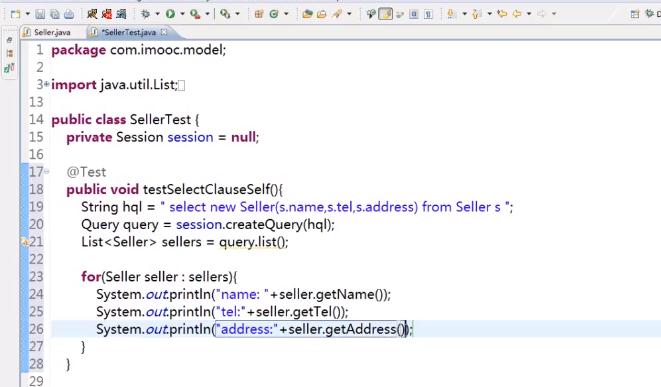This screenshot has width=661, height=387.
Task: Click the External Tools chain-link icon
Action: tap(225, 14)
